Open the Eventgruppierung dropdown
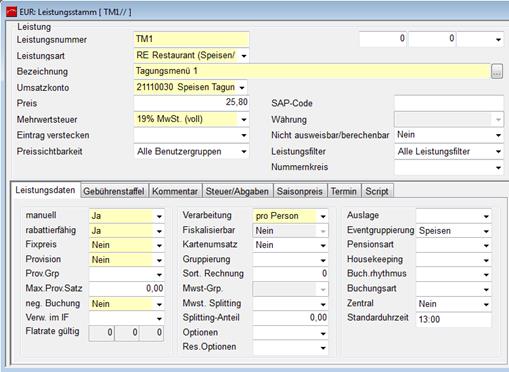 [x=486, y=231]
